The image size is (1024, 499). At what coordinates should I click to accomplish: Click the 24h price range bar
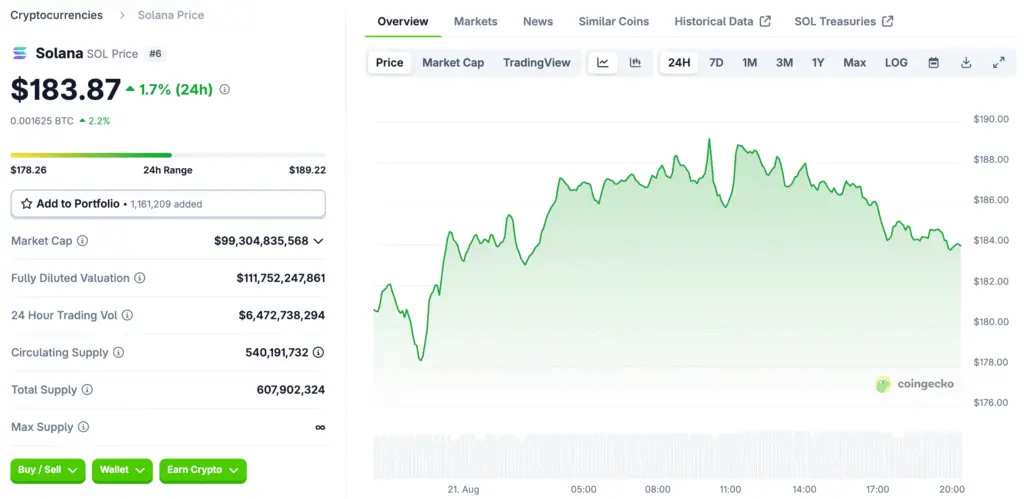167,155
